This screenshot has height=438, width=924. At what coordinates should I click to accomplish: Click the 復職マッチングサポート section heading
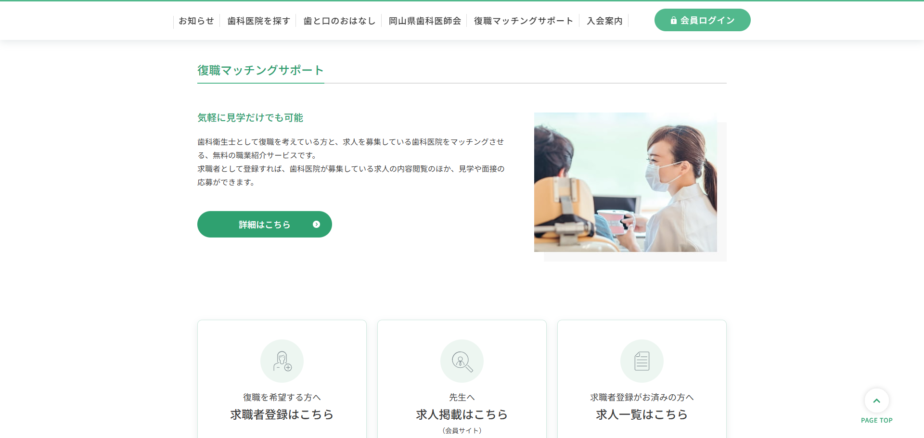260,70
